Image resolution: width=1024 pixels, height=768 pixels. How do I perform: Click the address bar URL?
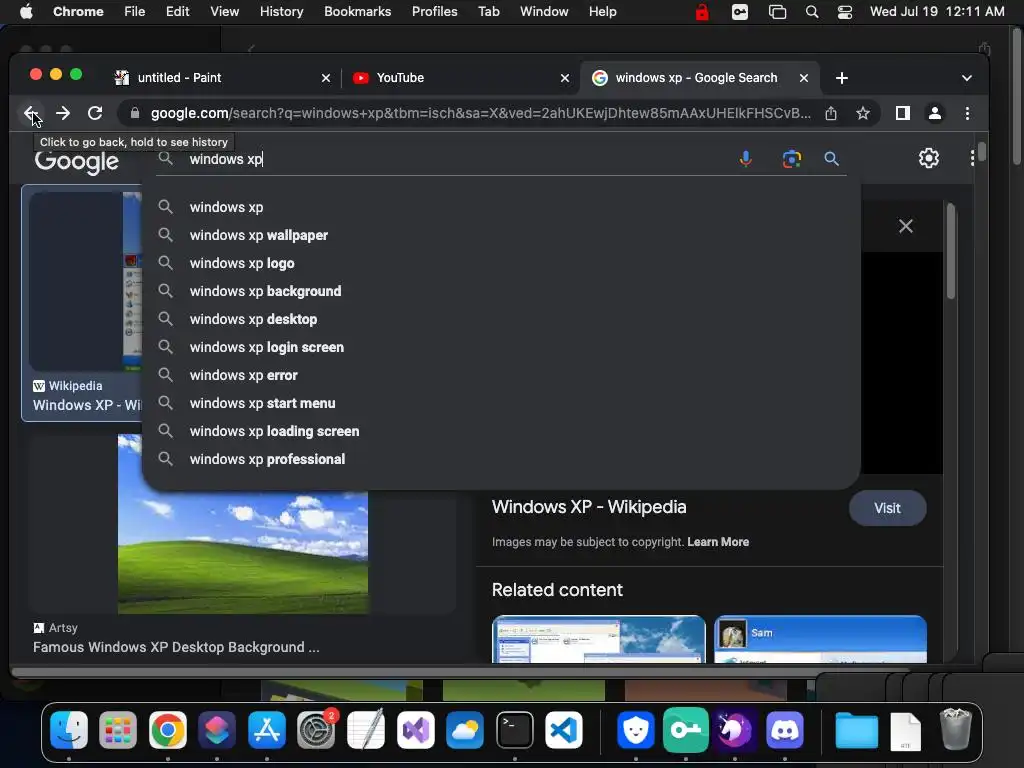(480, 113)
